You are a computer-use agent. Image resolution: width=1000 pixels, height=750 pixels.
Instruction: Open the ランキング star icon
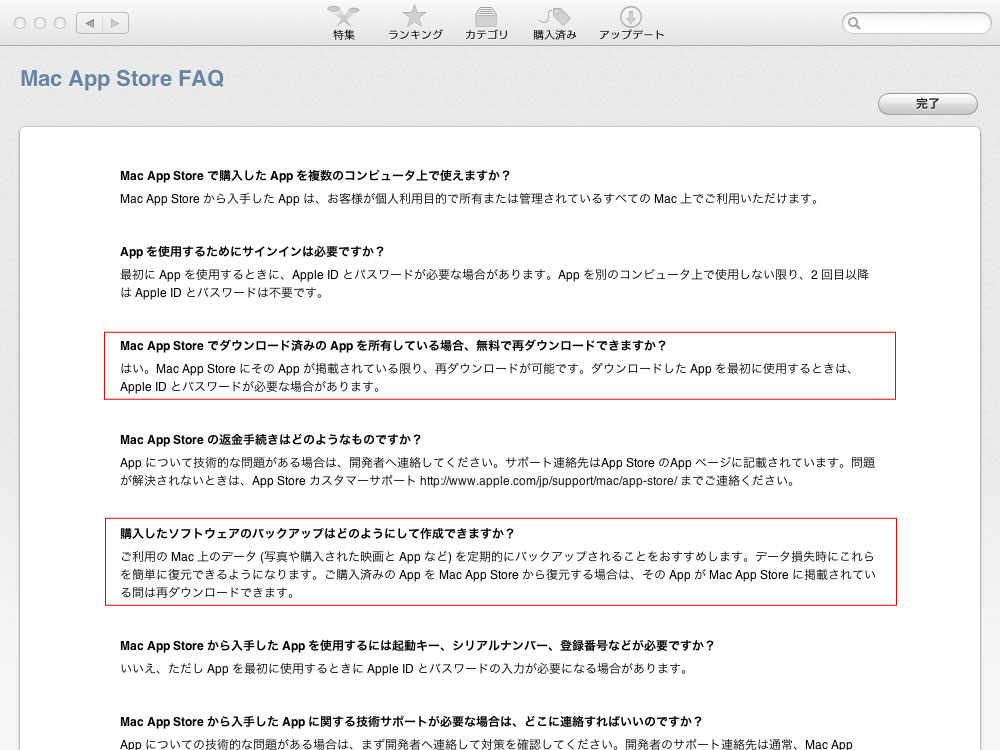415,22
